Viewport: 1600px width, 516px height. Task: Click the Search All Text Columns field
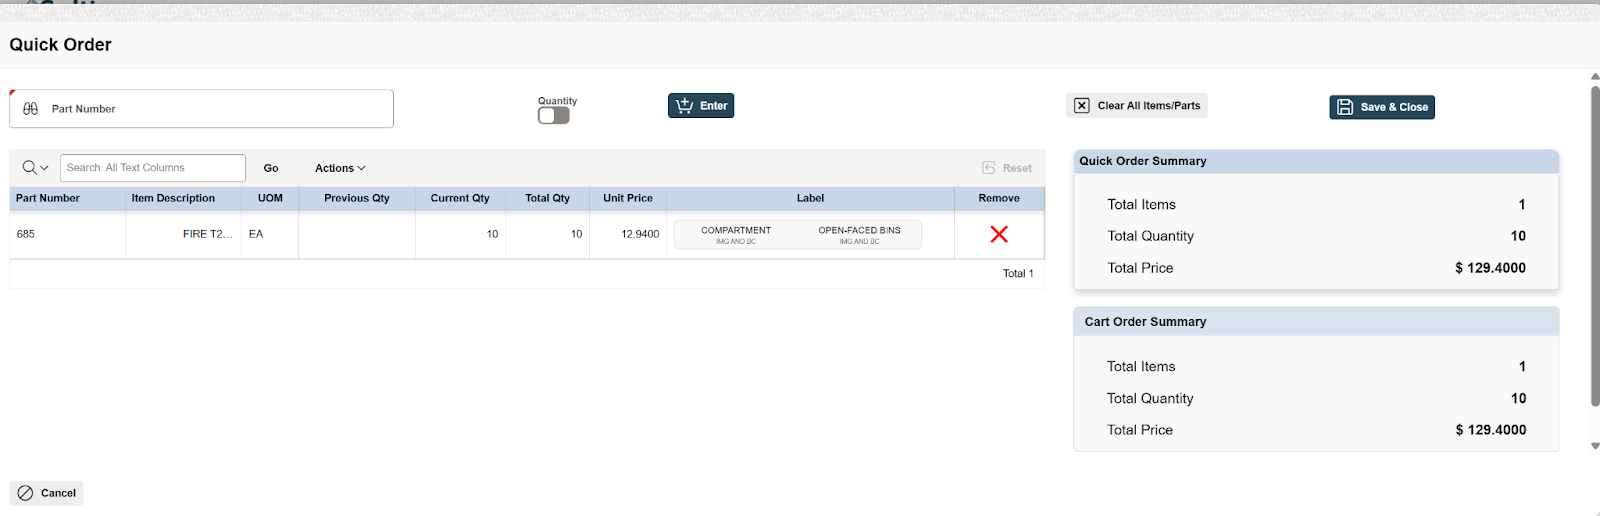(x=153, y=168)
